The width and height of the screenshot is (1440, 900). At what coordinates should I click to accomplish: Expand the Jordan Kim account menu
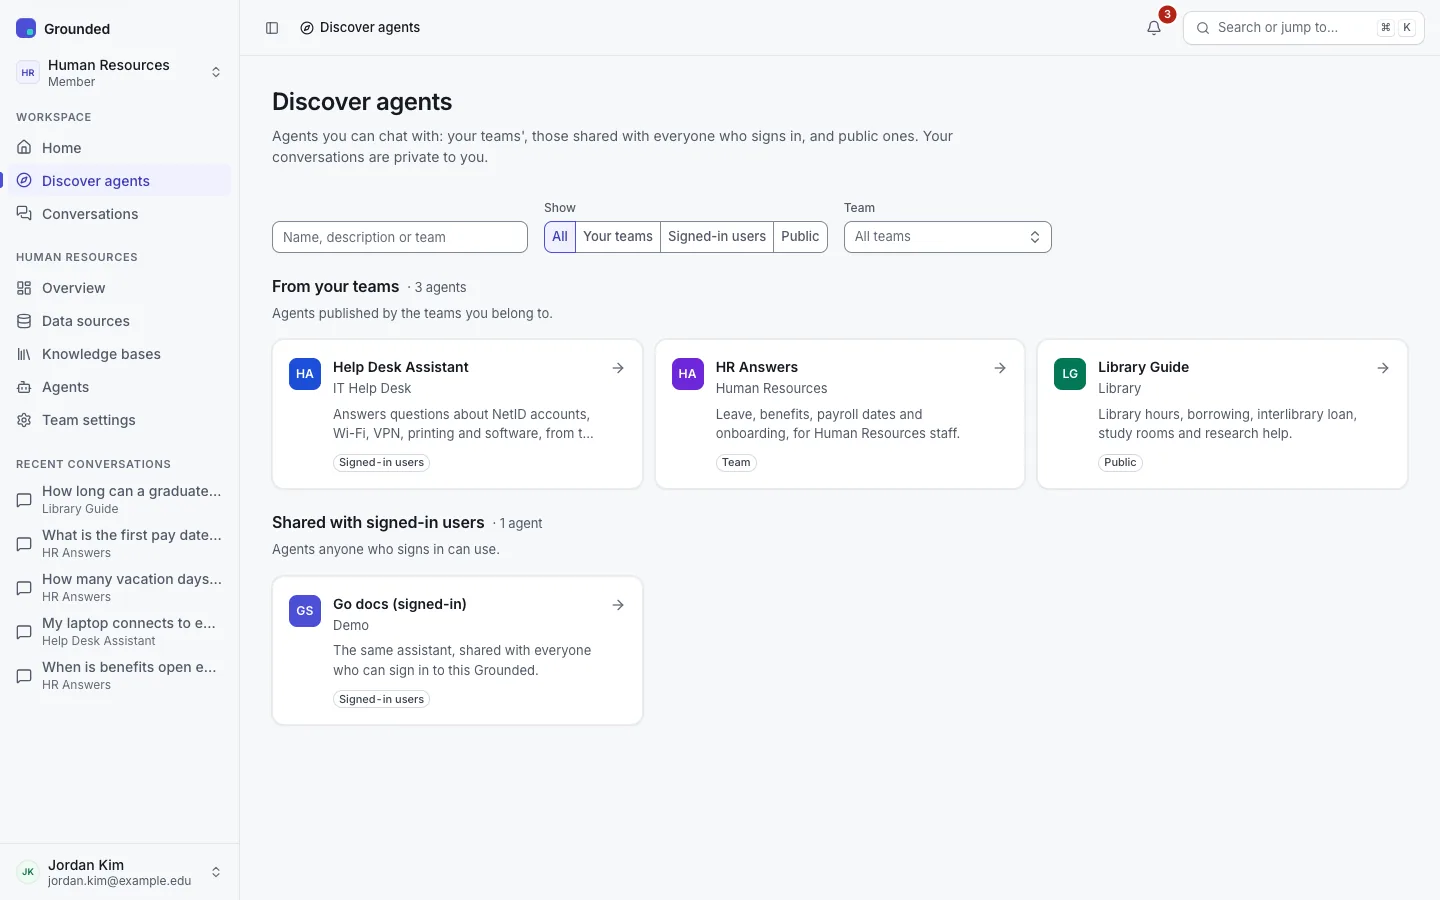(x=120, y=872)
